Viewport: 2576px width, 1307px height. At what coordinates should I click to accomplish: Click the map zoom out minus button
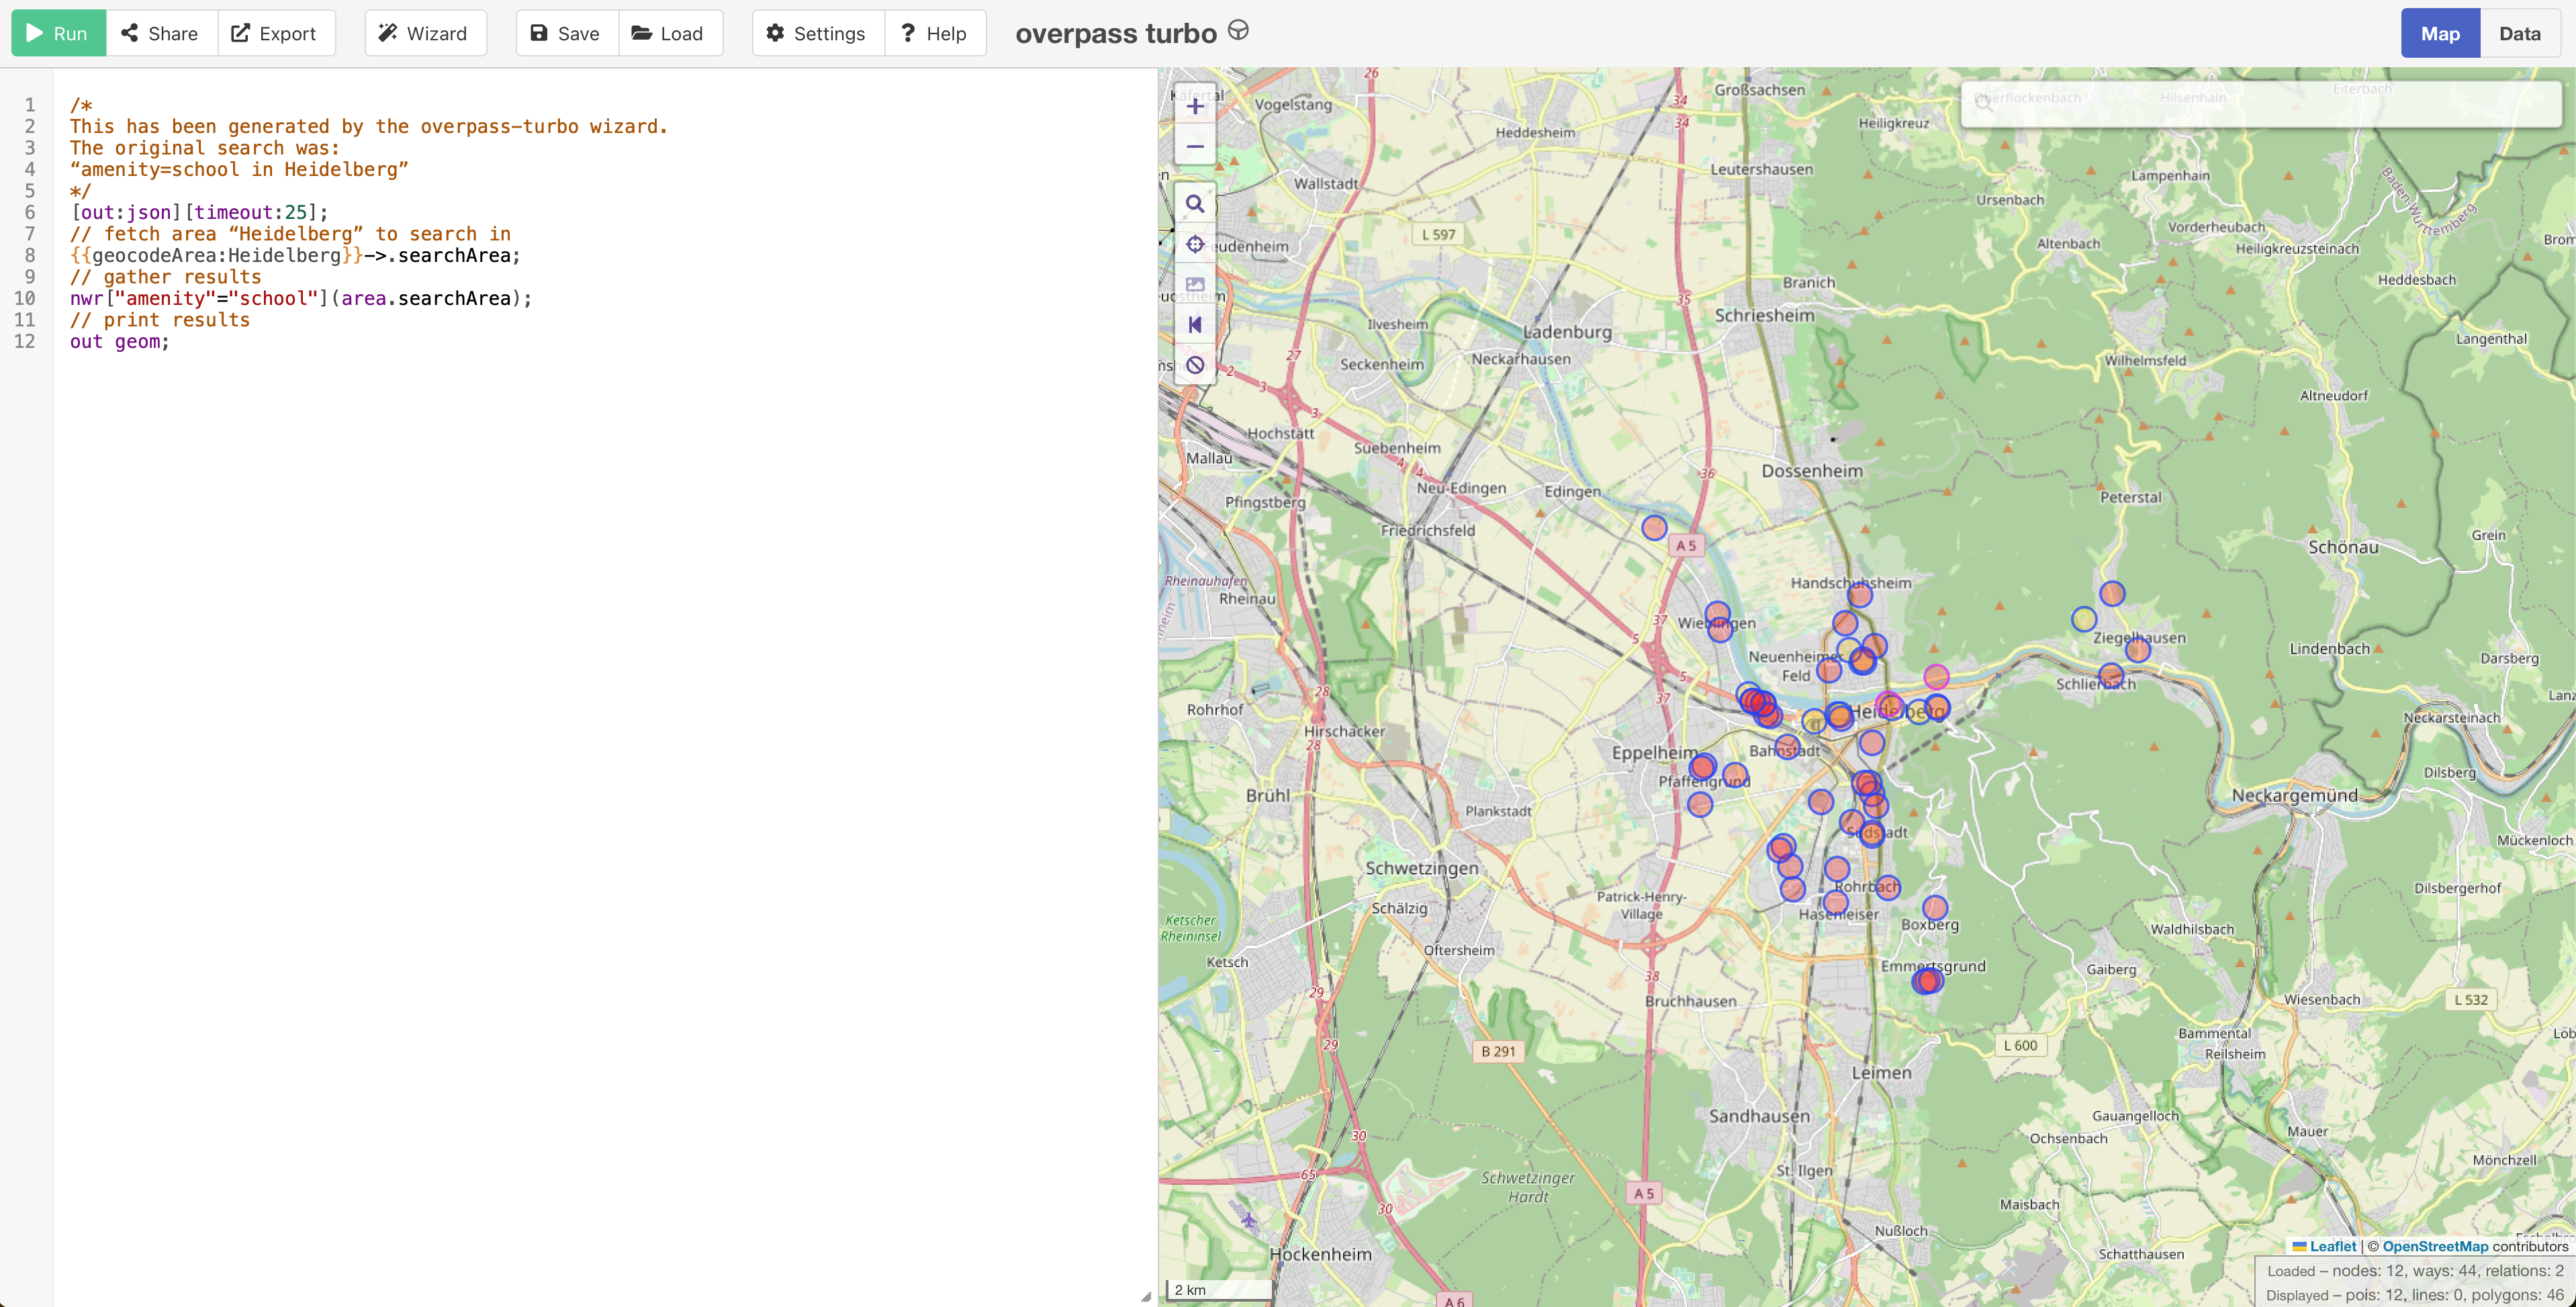[1194, 147]
